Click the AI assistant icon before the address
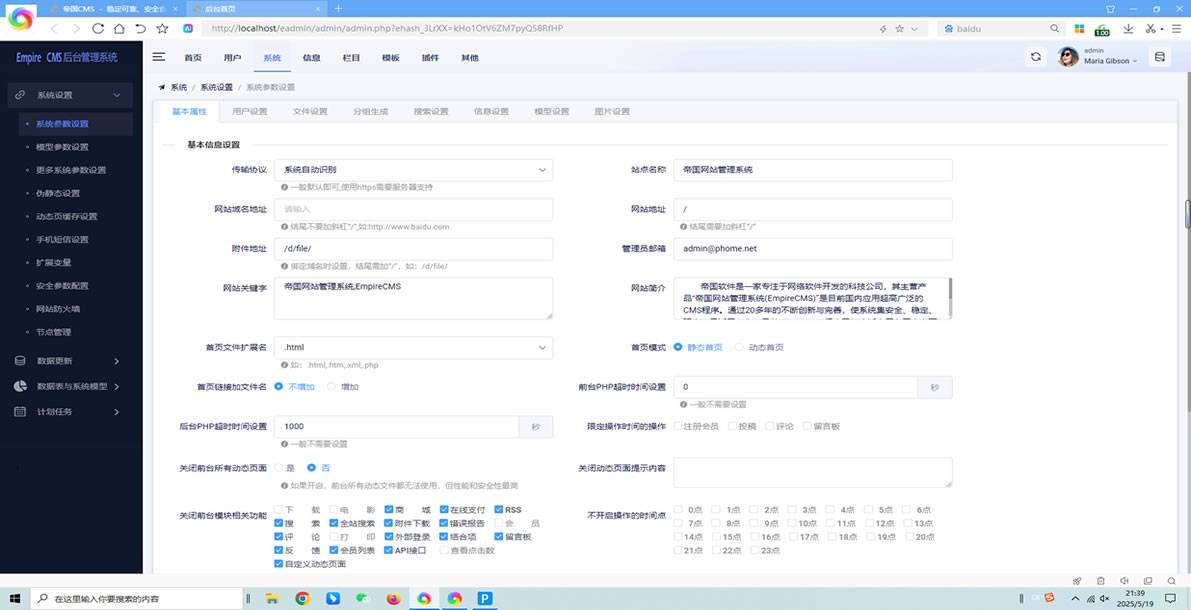This screenshot has width=1191, height=610. [x=188, y=28]
